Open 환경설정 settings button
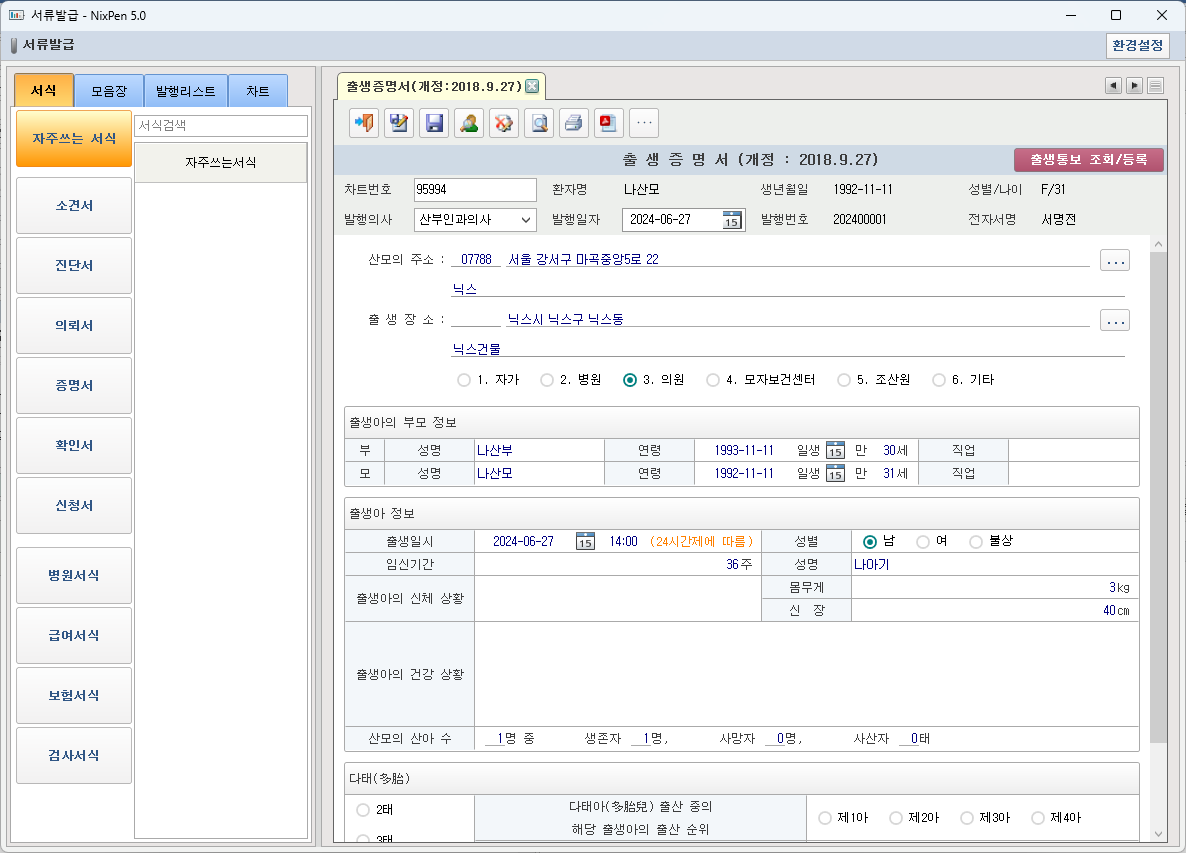The height and width of the screenshot is (853, 1186). pos(1137,46)
